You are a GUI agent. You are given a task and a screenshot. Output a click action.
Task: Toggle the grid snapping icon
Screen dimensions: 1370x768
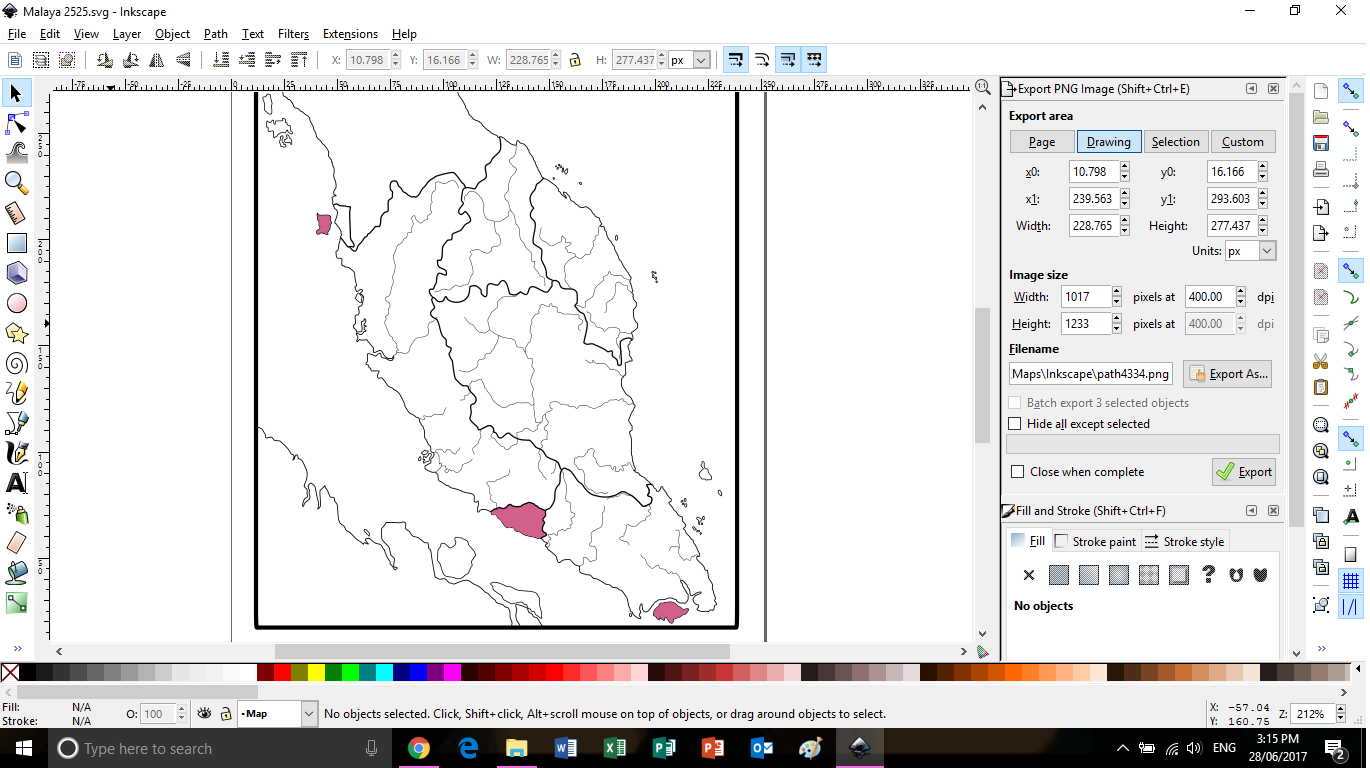[x=1351, y=581]
